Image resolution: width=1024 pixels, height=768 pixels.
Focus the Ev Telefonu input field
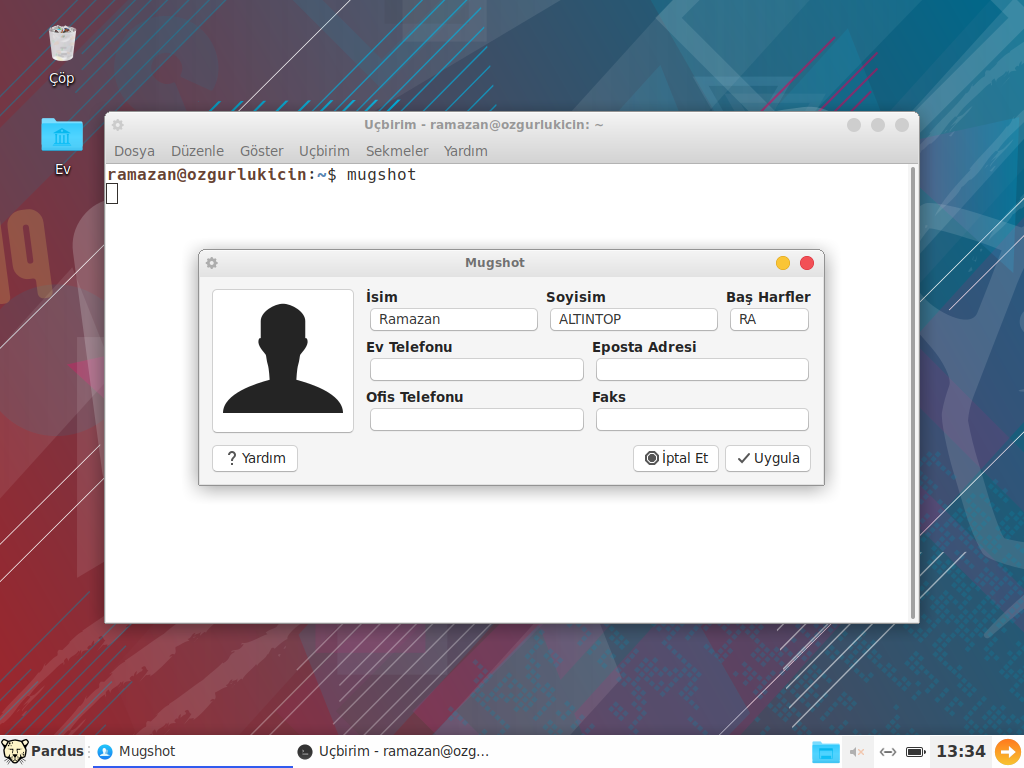point(477,370)
